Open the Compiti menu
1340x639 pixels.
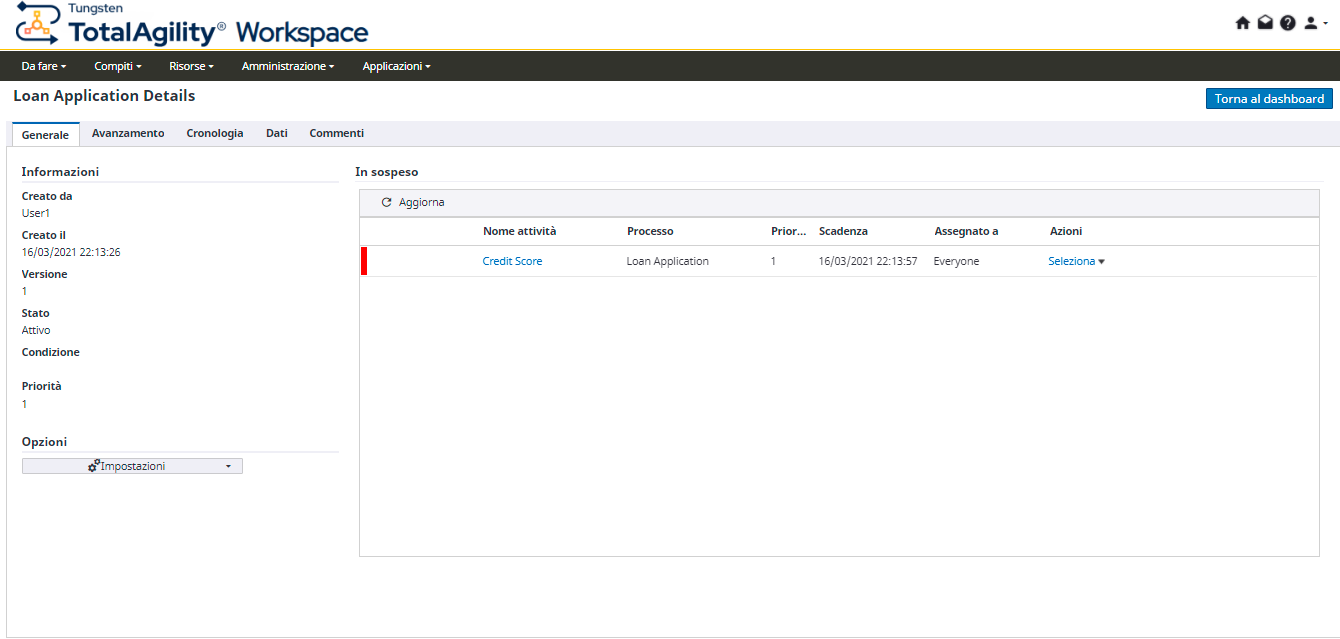click(x=118, y=66)
